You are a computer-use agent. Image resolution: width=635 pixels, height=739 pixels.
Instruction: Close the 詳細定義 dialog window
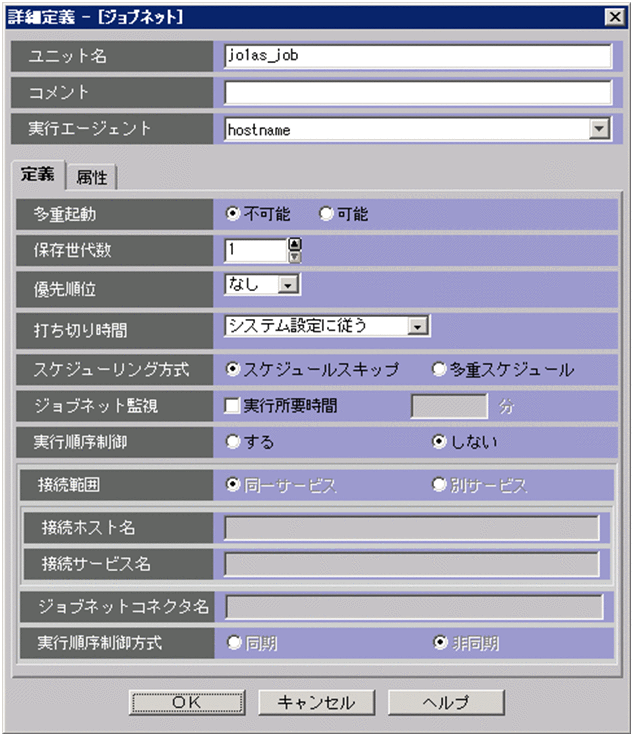pos(613,16)
